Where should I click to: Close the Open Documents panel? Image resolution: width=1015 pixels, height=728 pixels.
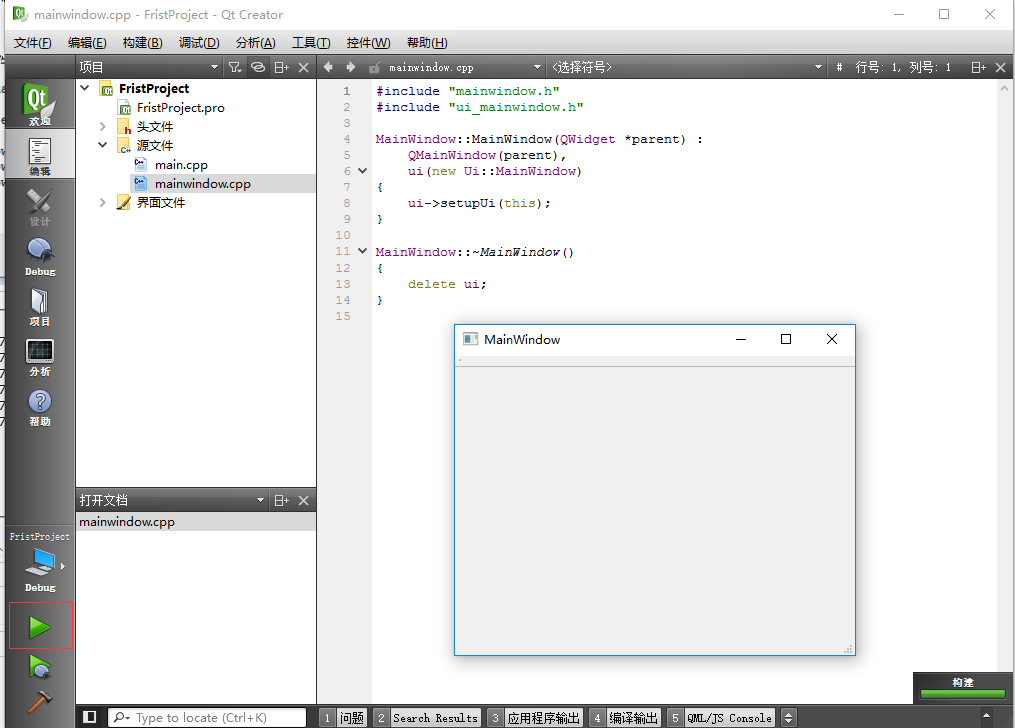[304, 500]
